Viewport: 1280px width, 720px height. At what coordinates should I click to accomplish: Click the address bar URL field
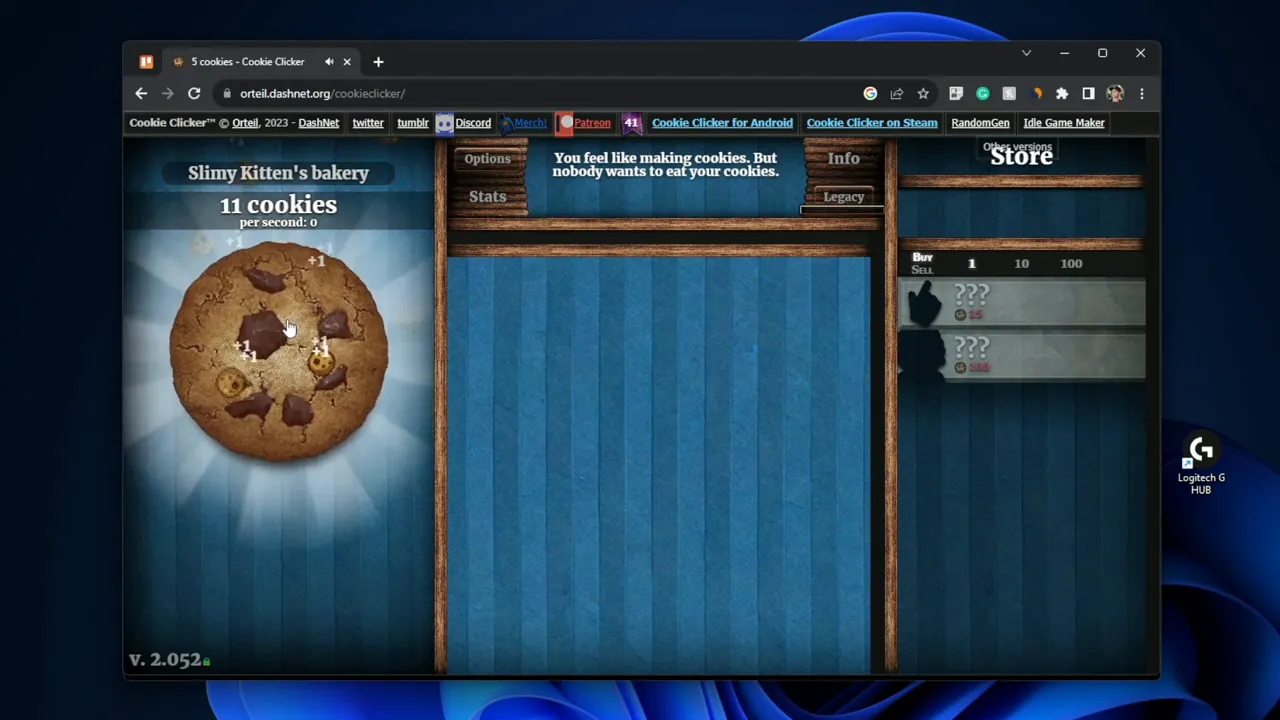pyautogui.click(x=540, y=94)
